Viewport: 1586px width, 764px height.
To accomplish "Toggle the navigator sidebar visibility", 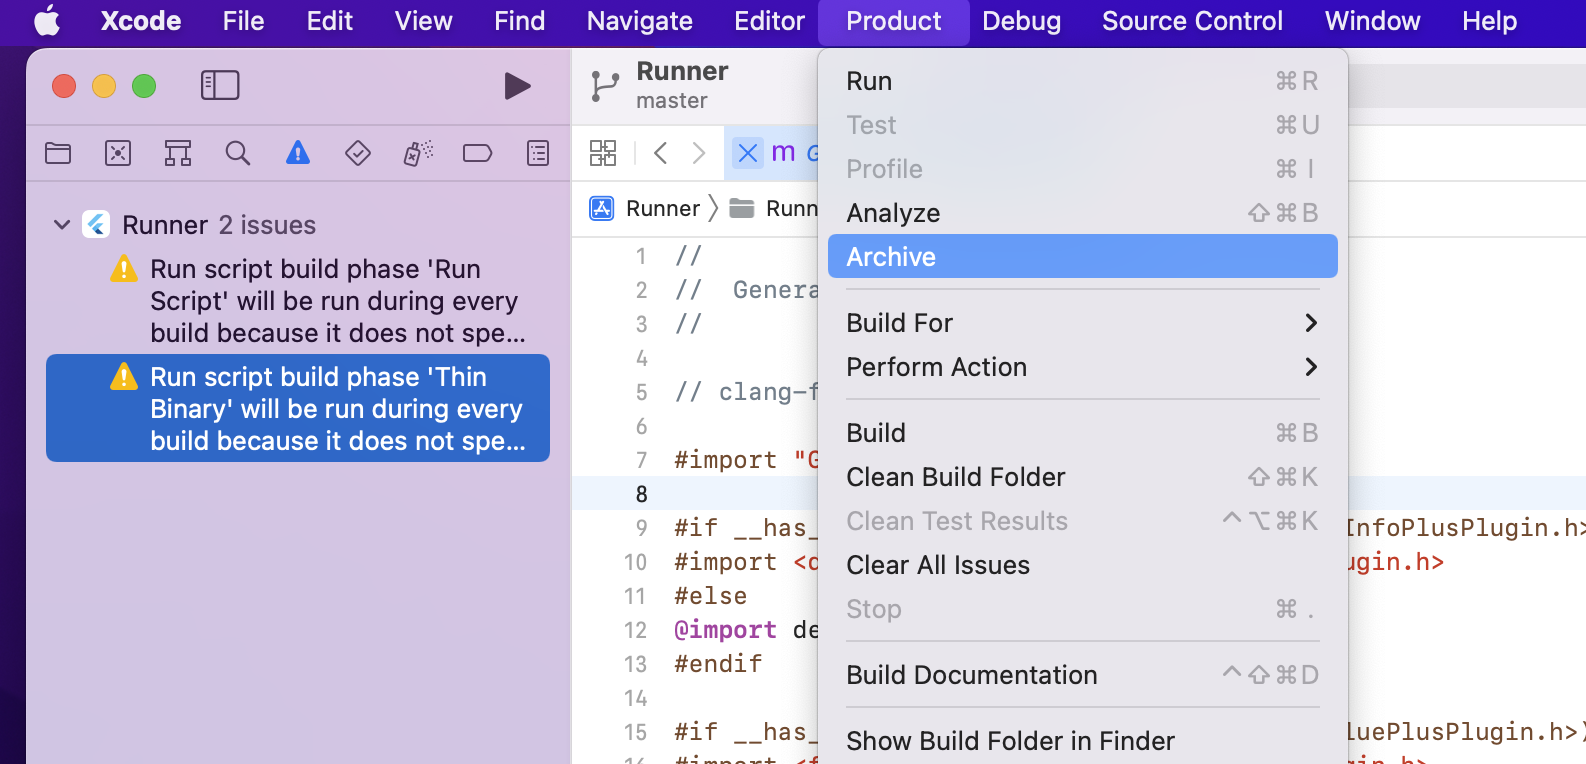I will point(220,85).
